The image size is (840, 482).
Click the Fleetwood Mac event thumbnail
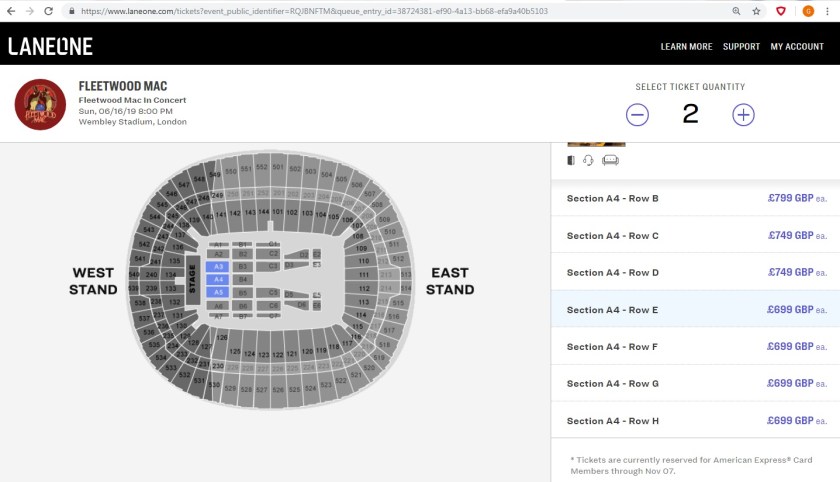click(x=40, y=104)
